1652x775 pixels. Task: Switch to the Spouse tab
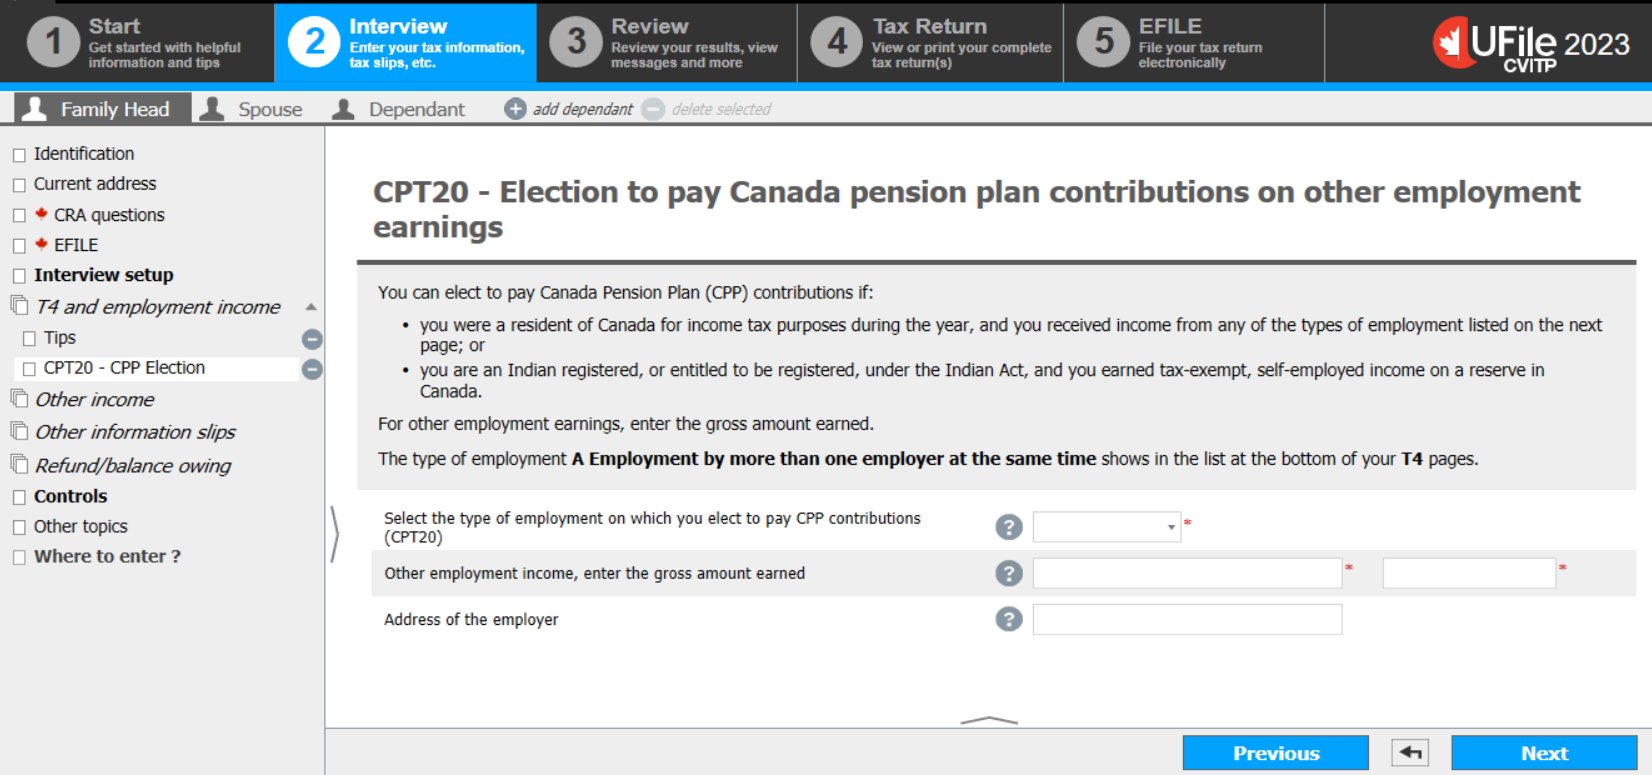click(252, 109)
